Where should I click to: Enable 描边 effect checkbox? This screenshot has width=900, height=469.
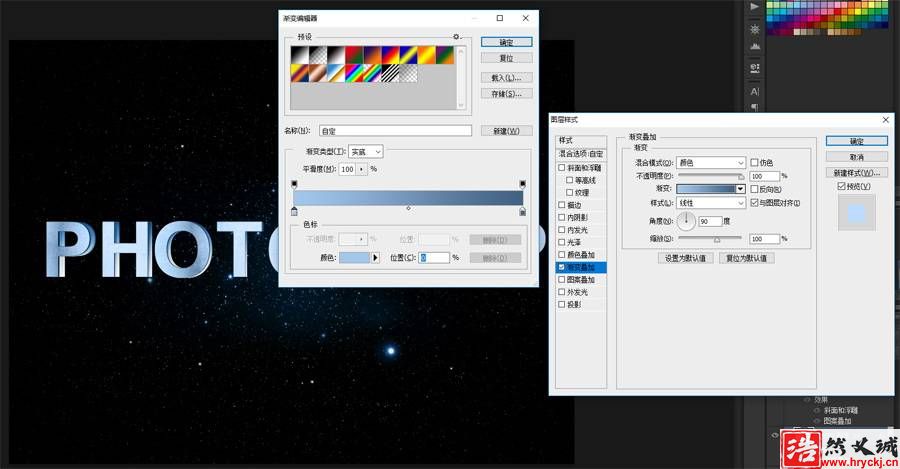(562, 205)
